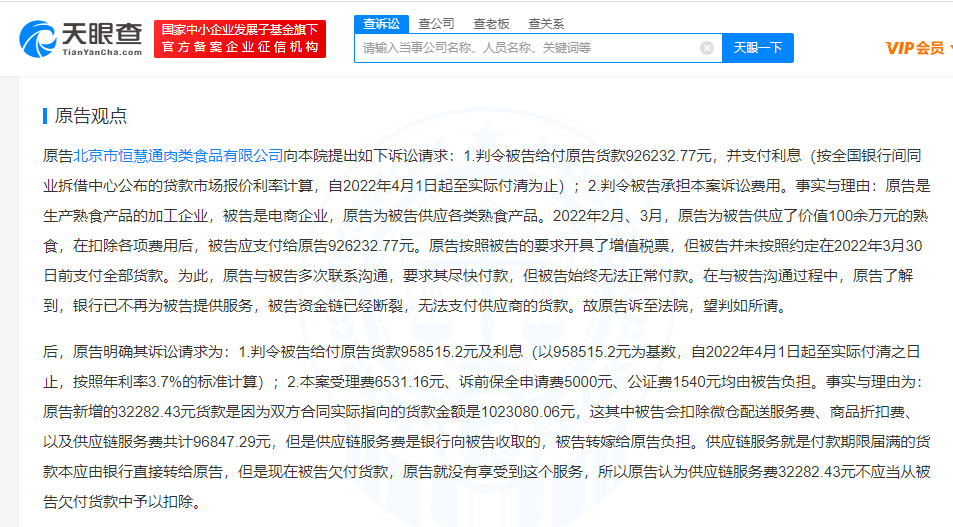Screen dimensions: 953x527
Task: Select the 查关系 tab
Action: click(x=546, y=22)
